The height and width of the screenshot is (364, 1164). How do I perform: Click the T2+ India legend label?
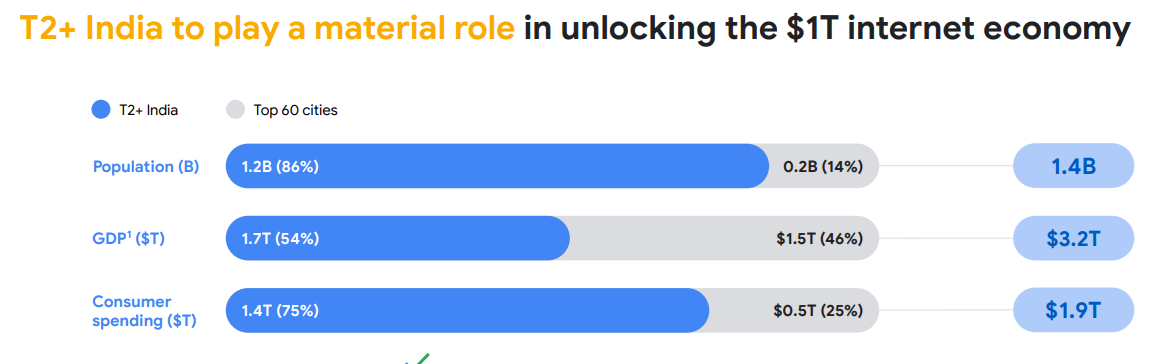[x=148, y=111]
